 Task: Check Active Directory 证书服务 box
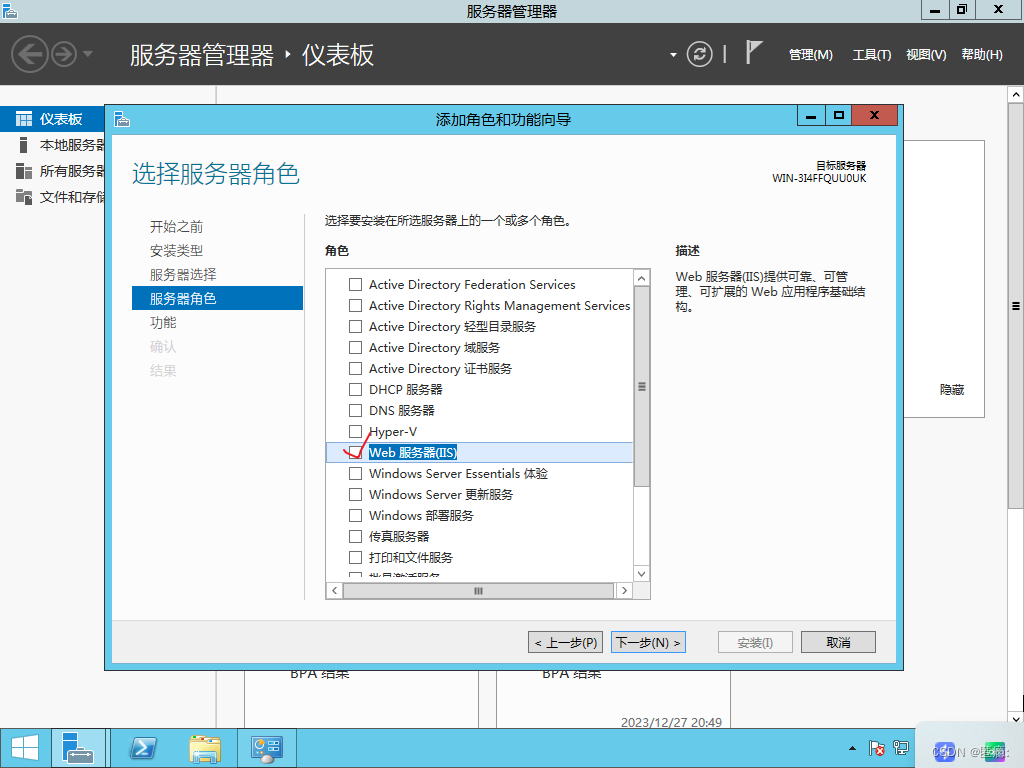pos(355,368)
